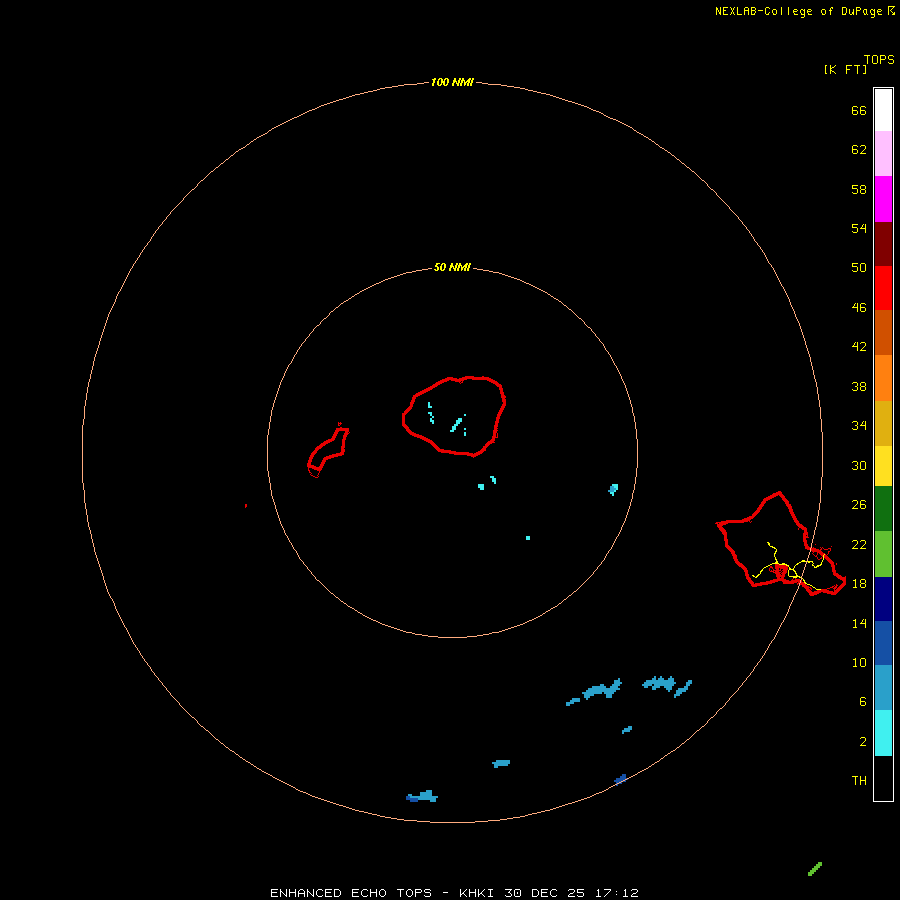Click the 62 value on the legend
The width and height of the screenshot is (900, 900).
[859, 150]
